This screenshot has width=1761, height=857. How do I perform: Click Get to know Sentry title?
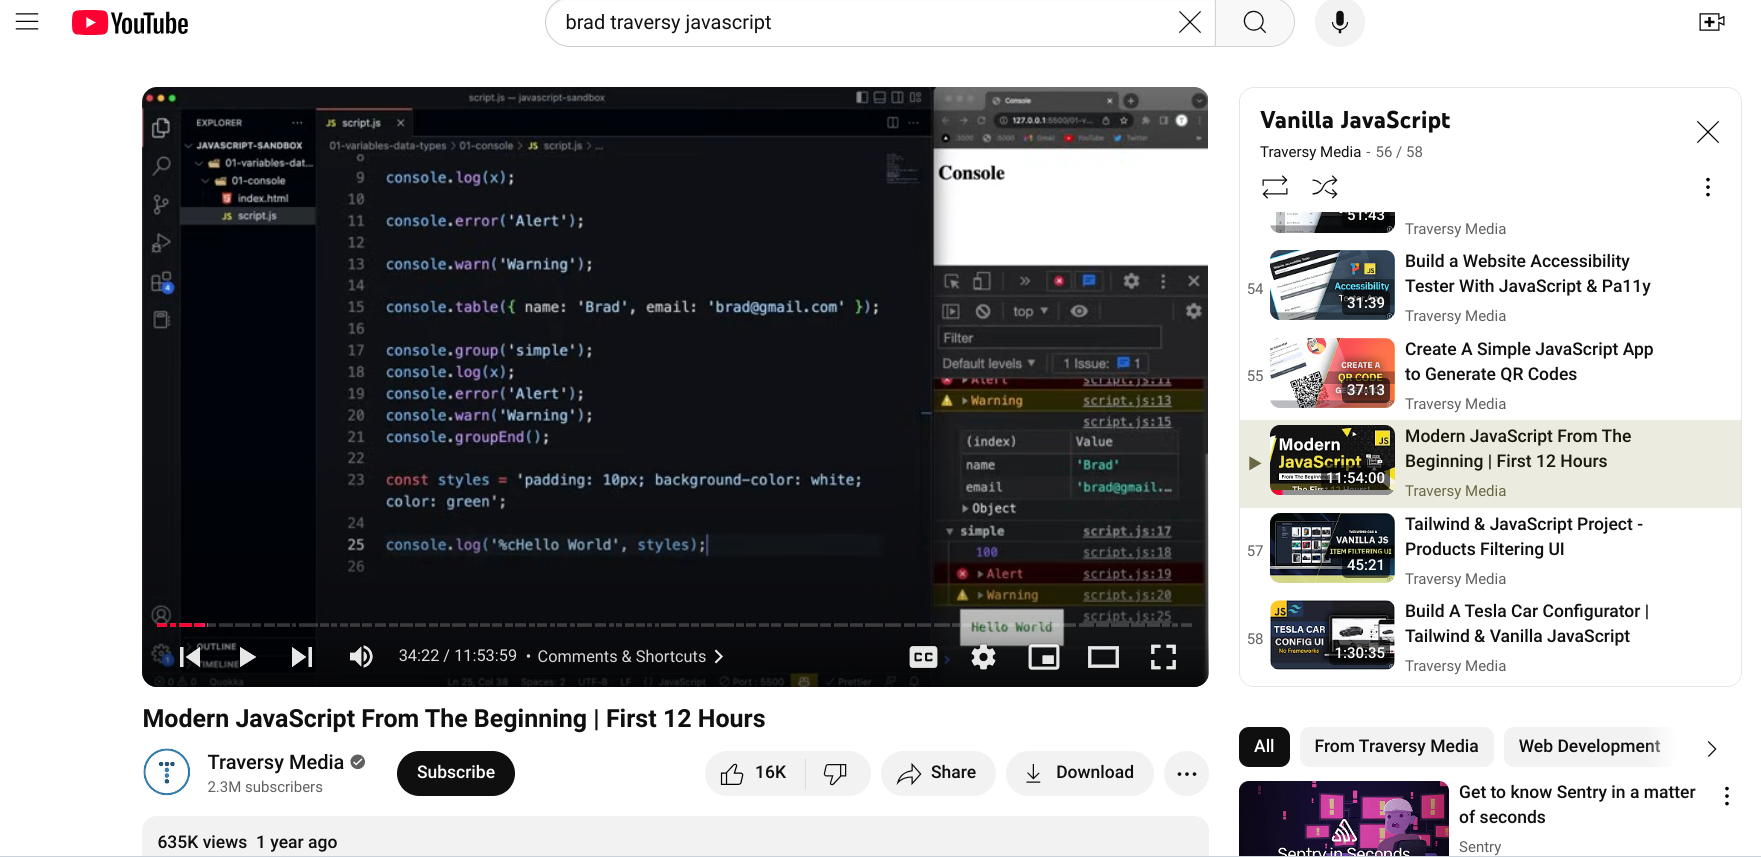tap(1577, 804)
